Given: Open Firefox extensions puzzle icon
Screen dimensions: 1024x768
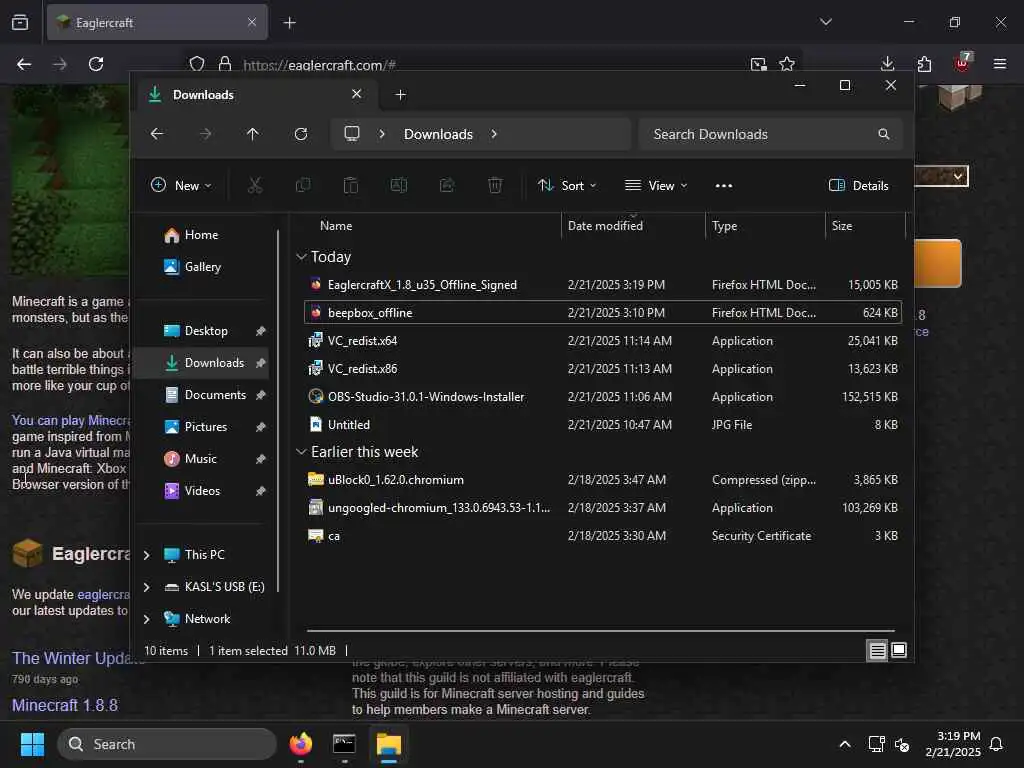Looking at the screenshot, I should pyautogui.click(x=924, y=64).
